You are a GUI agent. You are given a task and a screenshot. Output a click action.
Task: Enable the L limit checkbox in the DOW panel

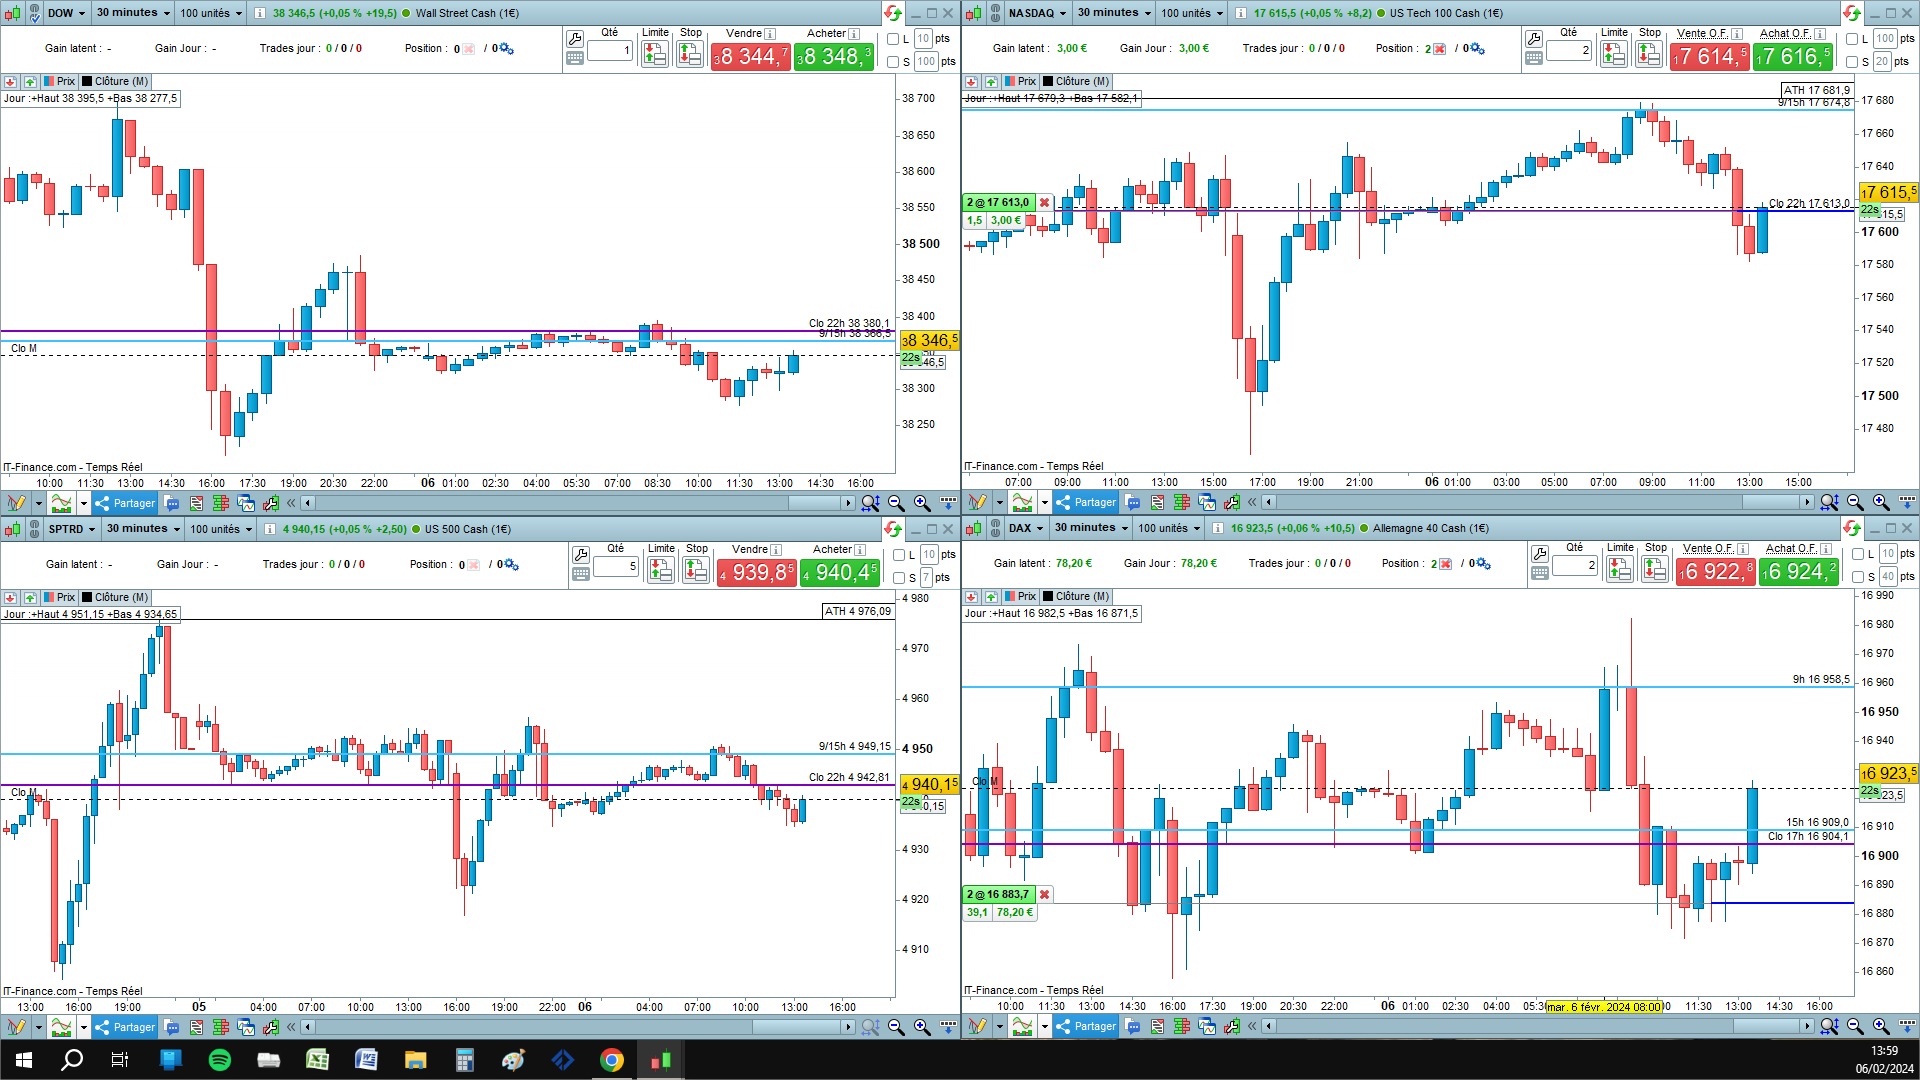(894, 39)
